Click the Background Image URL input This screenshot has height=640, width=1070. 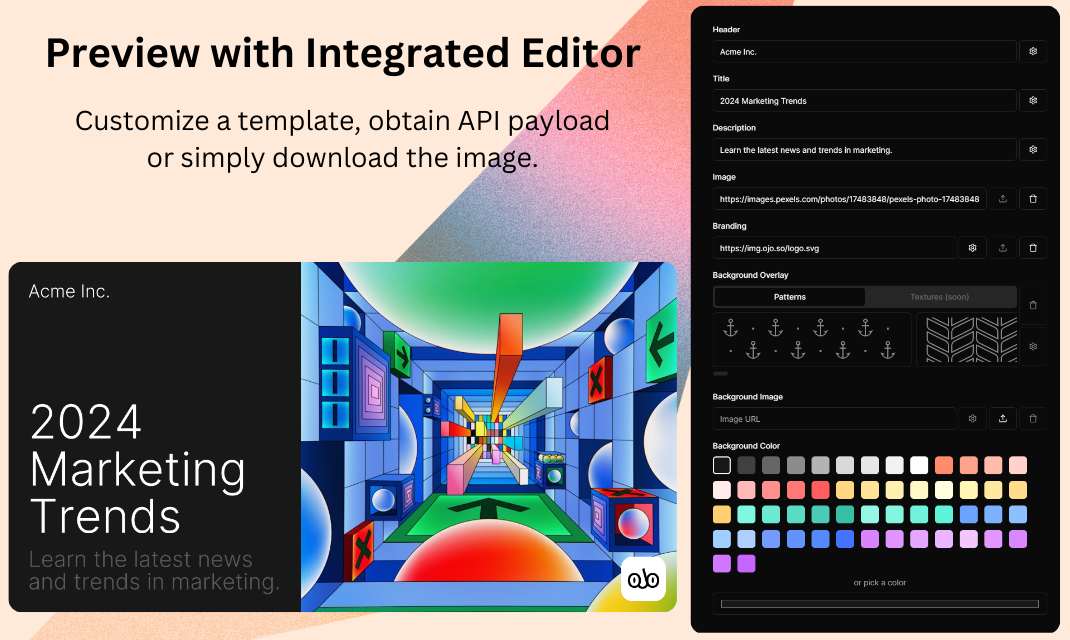coord(835,419)
